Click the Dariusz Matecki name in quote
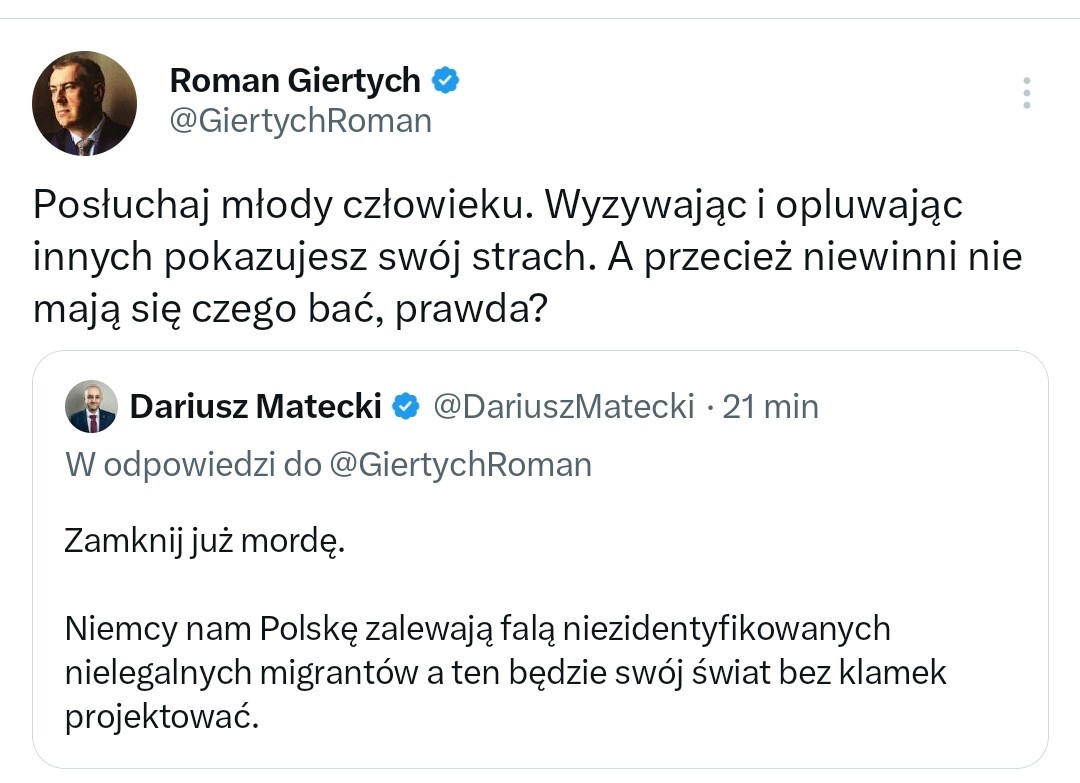1080x783 pixels. tap(256, 406)
